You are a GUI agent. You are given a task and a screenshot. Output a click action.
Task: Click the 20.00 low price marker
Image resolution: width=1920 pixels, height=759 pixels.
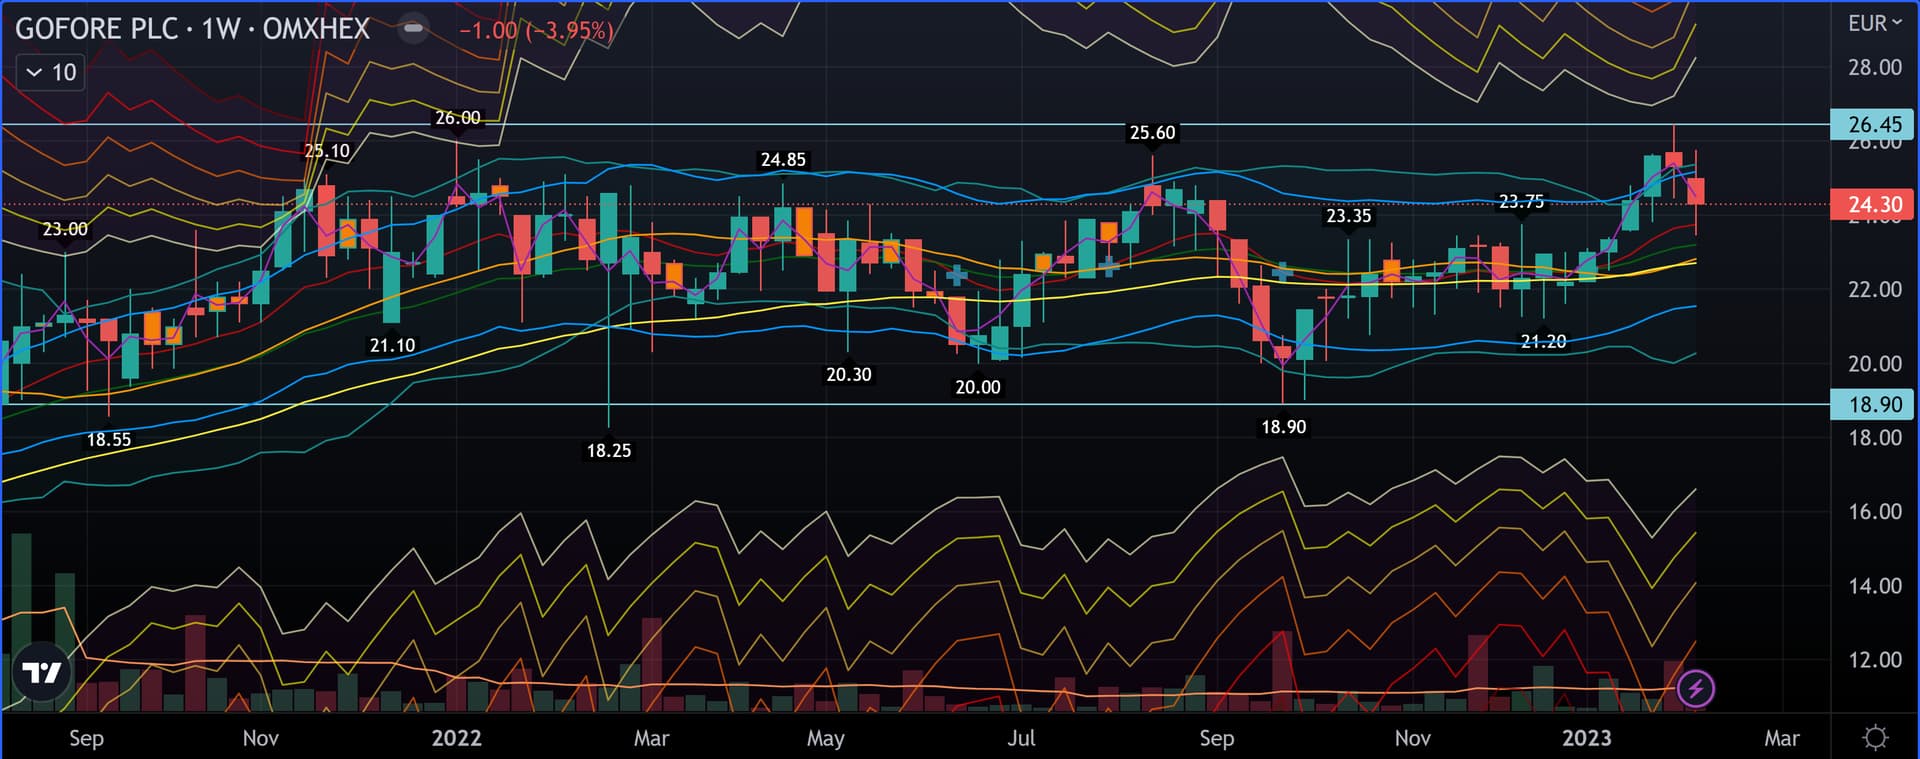pyautogui.click(x=977, y=387)
